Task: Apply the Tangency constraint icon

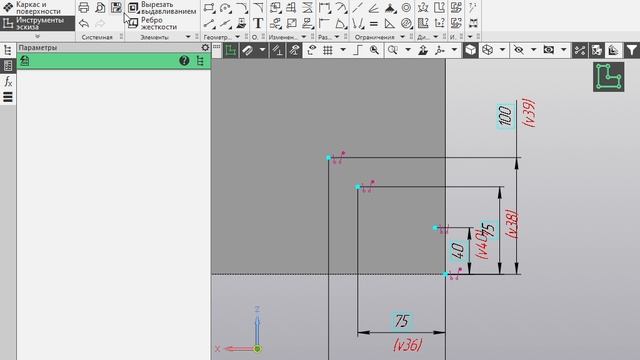Action: coord(406,24)
